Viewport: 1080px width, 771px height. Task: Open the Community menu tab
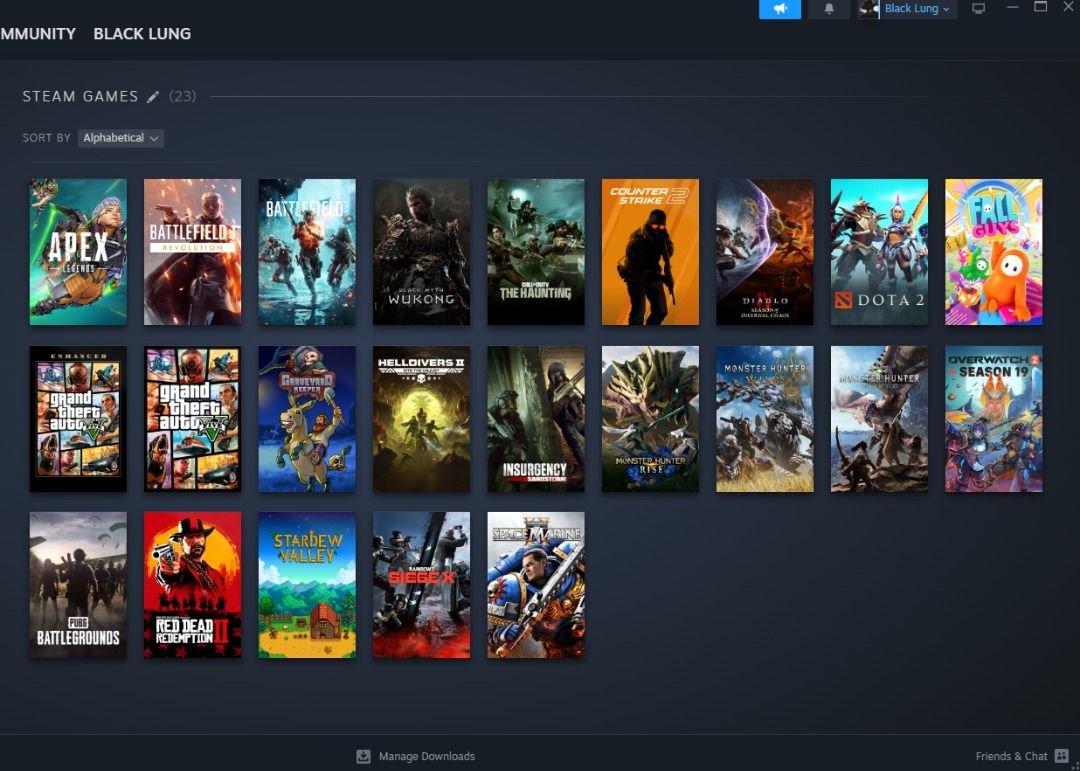point(38,34)
